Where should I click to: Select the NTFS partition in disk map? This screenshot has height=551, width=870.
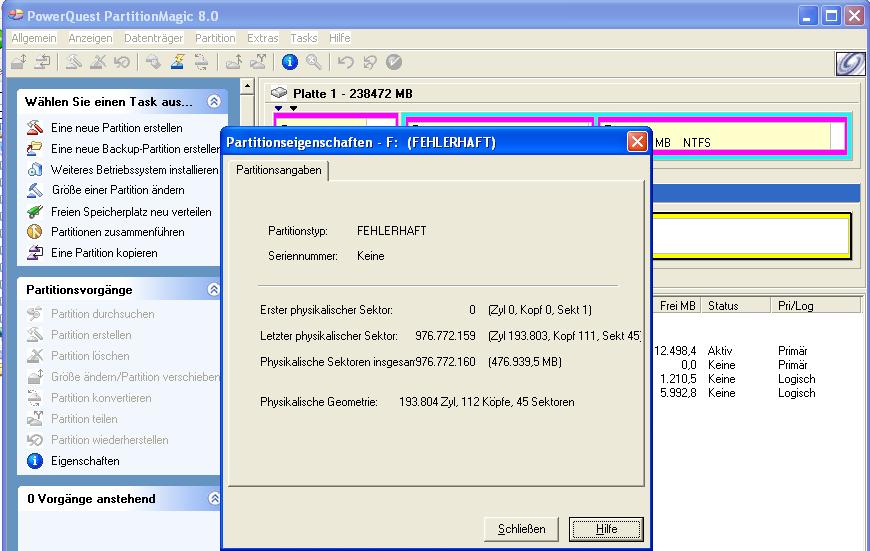pyautogui.click(x=721, y=138)
